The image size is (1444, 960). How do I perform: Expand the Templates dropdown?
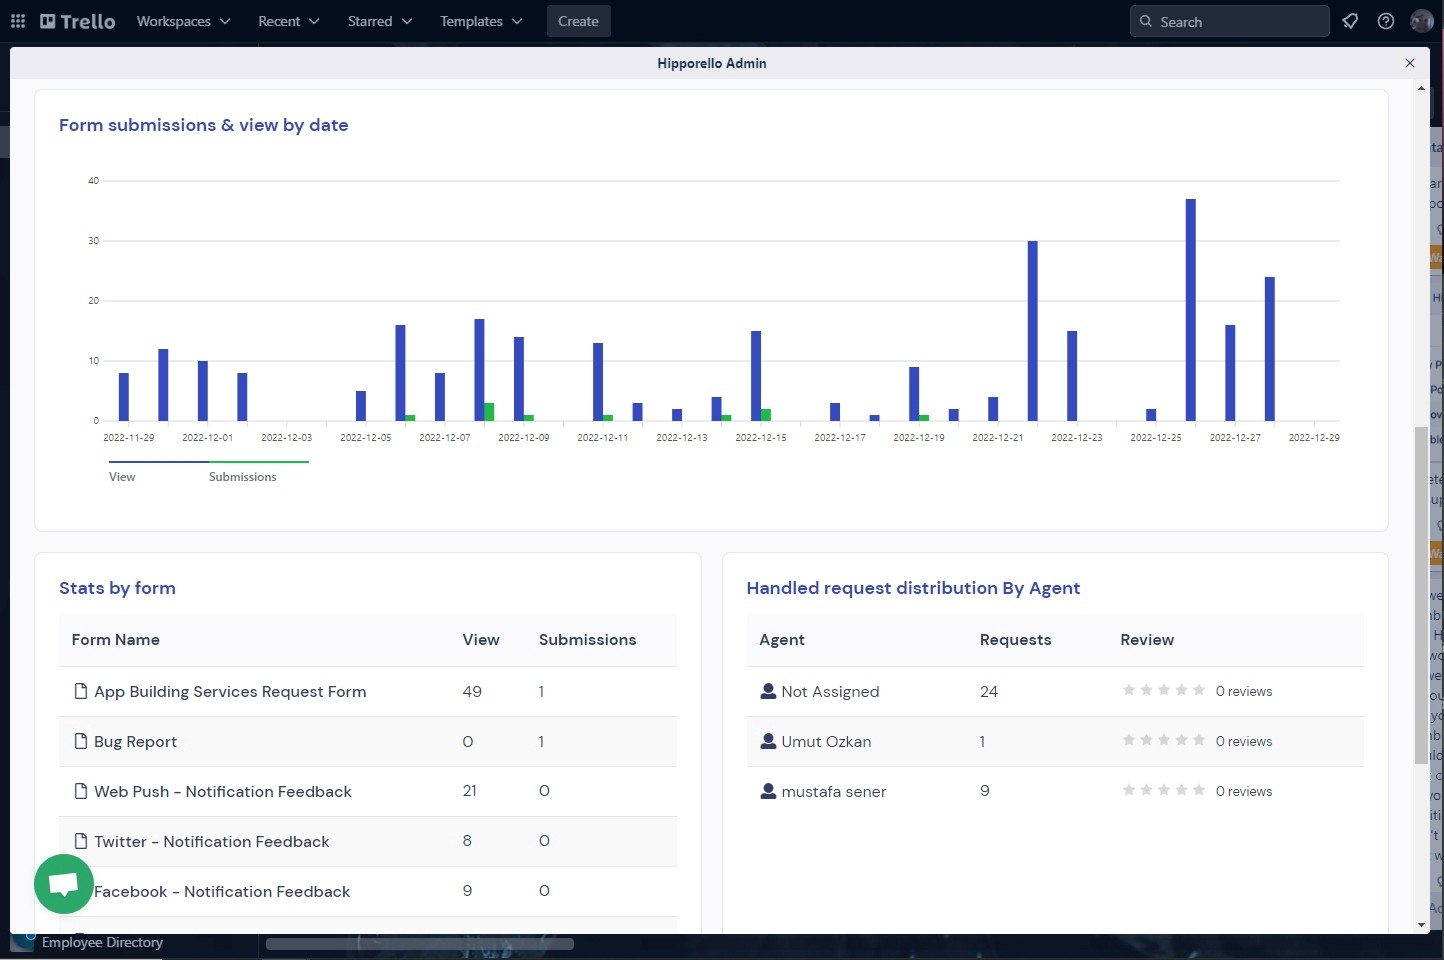(481, 21)
